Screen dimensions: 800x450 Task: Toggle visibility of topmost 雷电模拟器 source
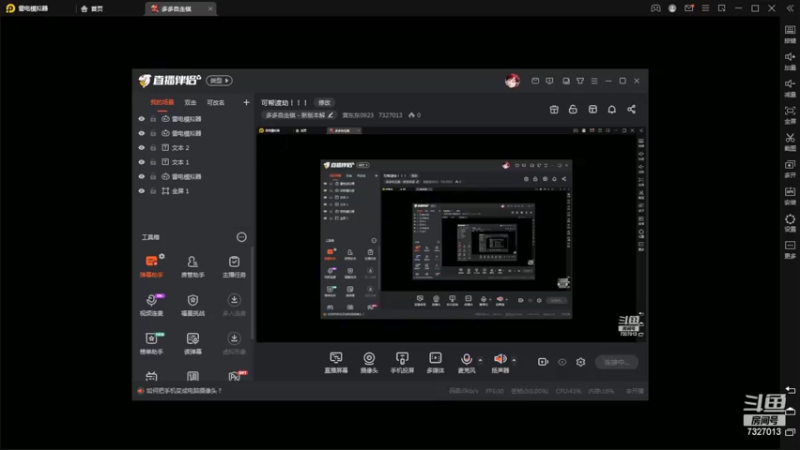[141, 118]
